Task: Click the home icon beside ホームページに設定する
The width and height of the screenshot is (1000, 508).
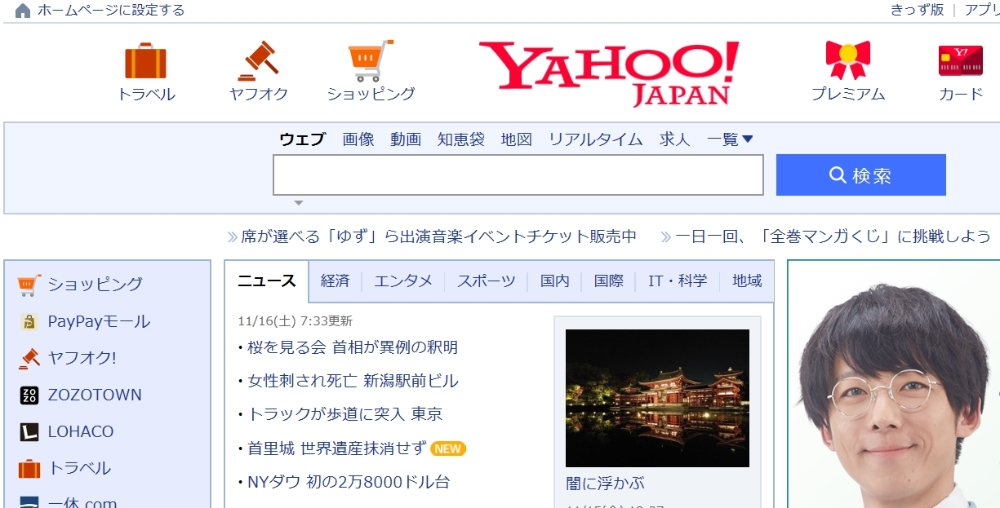Action: [23, 10]
